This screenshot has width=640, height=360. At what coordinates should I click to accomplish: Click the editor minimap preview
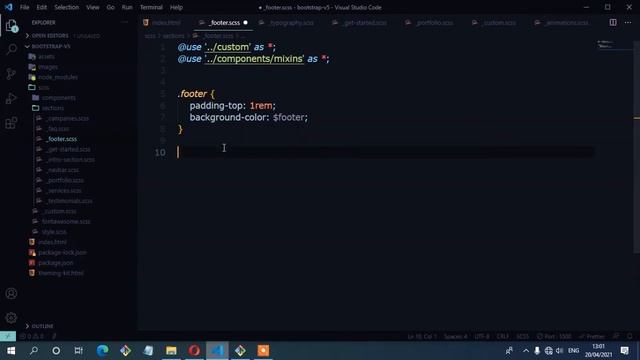click(x=605, y=44)
